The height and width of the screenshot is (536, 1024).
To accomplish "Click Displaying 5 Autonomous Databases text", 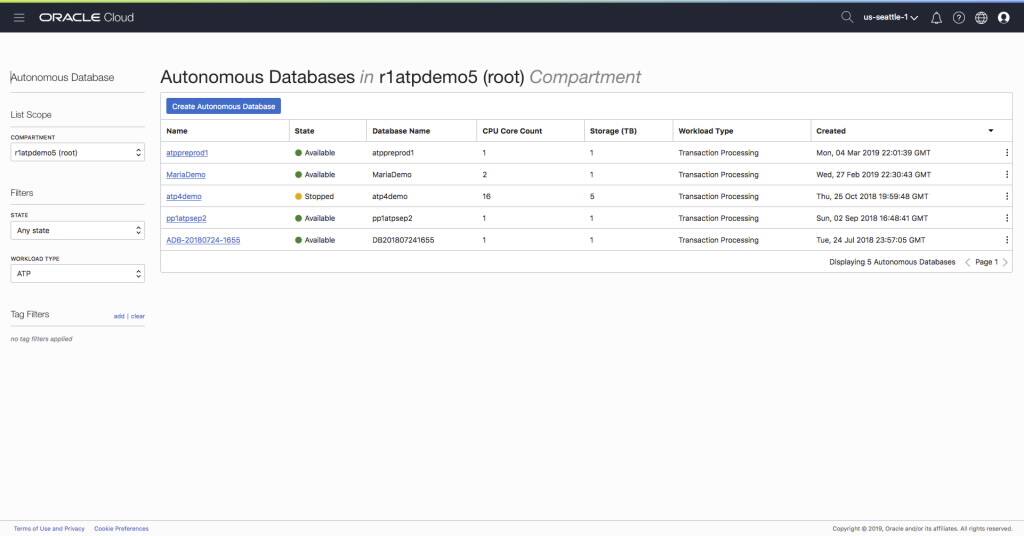I will pos(892,262).
